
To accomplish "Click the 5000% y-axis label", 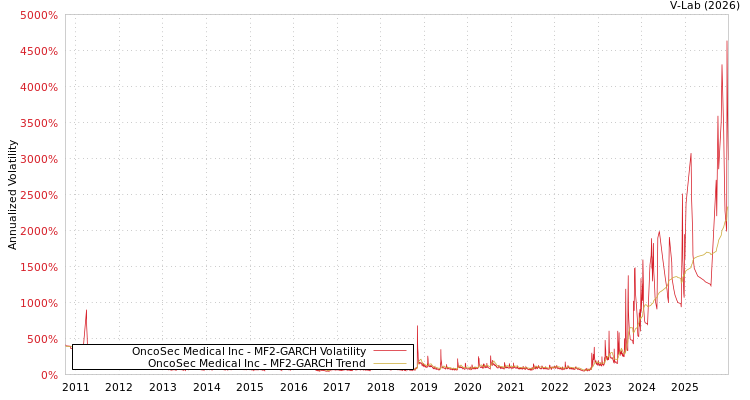I will point(39,15).
